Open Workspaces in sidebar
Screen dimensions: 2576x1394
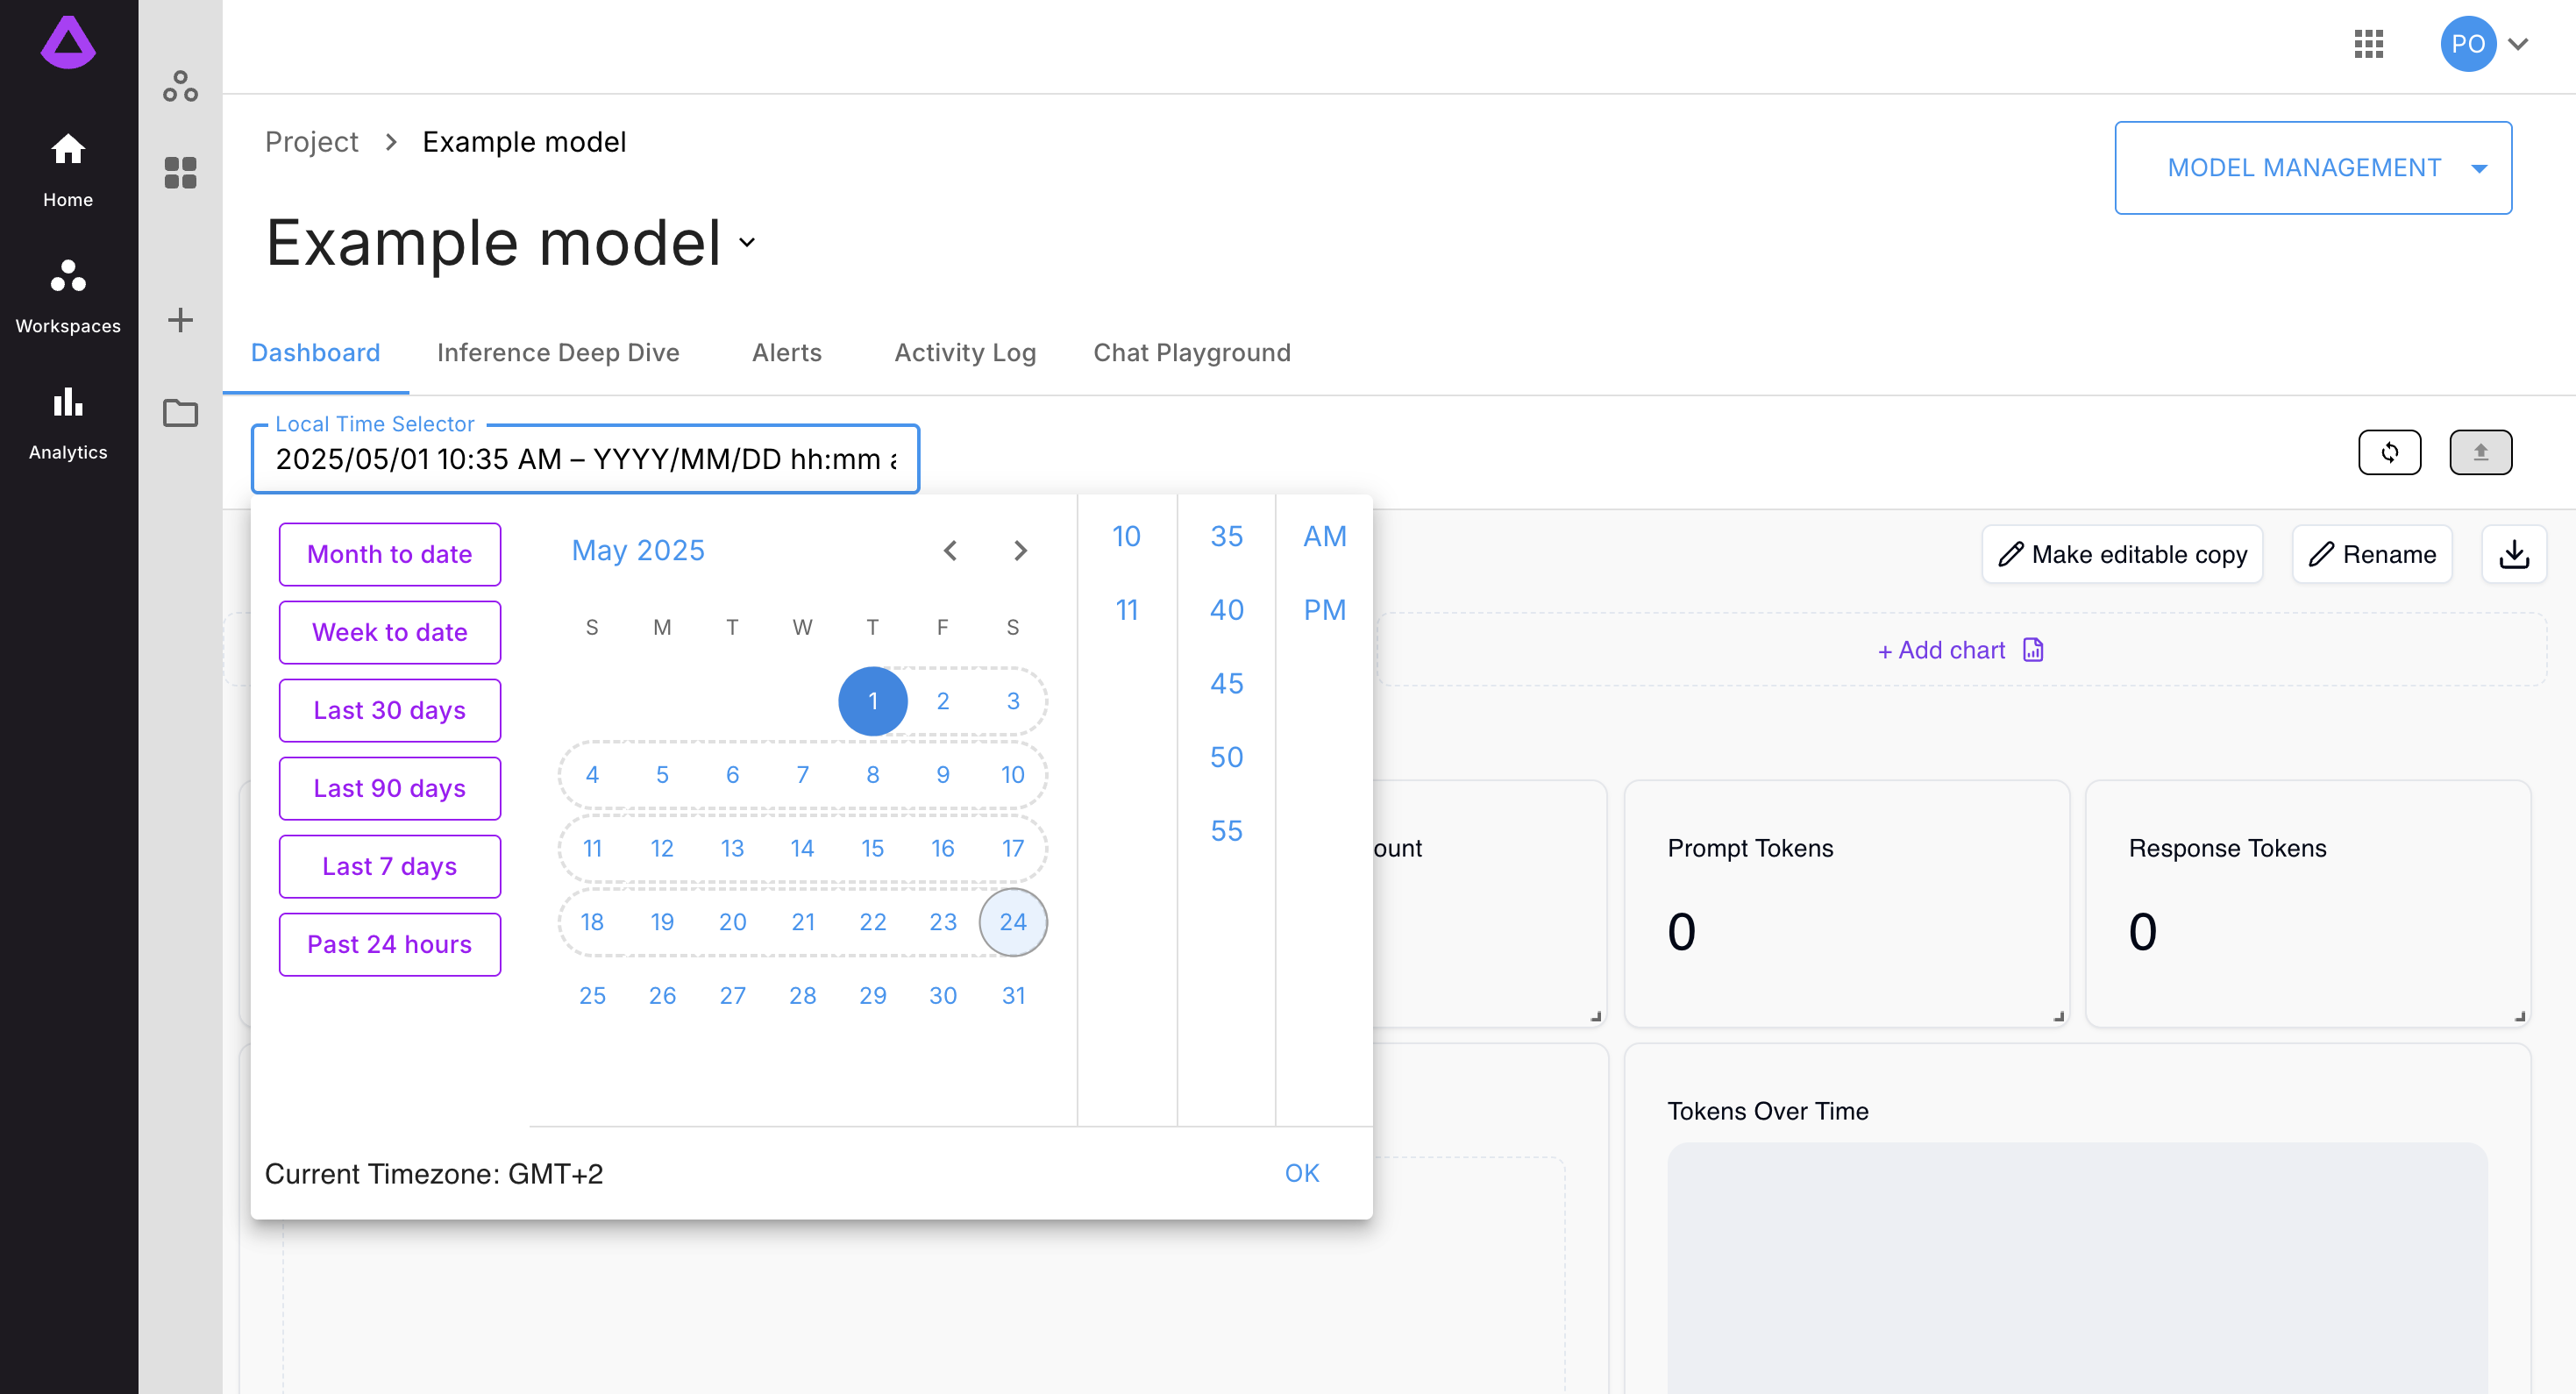[x=68, y=297]
